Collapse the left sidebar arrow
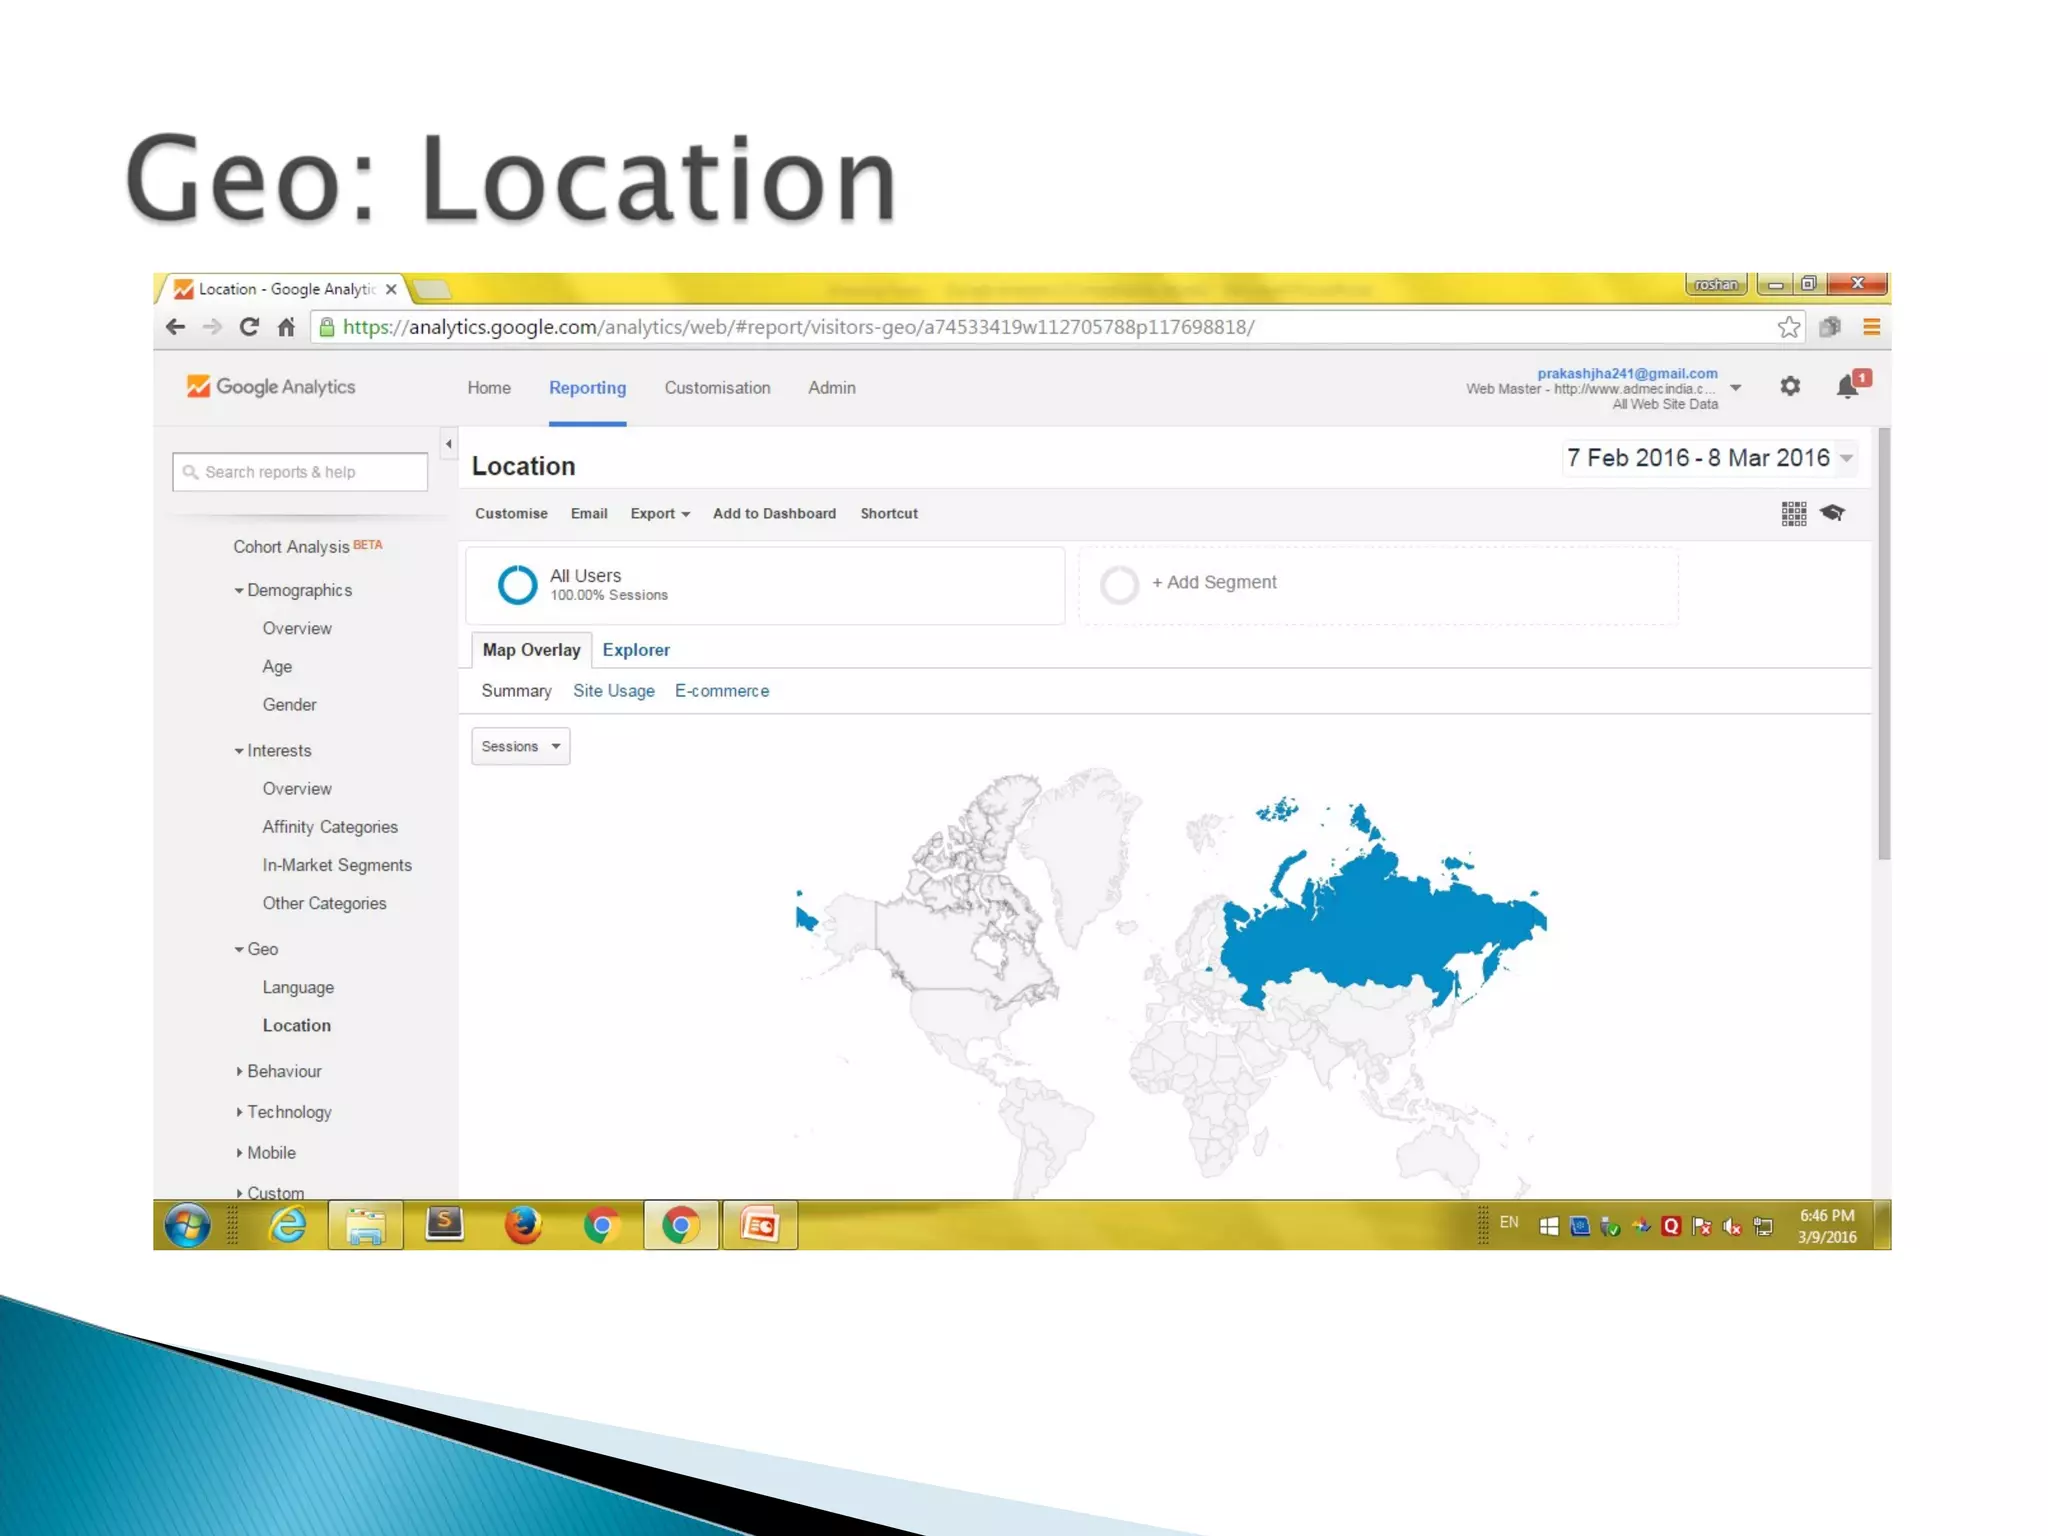This screenshot has height=1536, width=2048. (x=448, y=443)
